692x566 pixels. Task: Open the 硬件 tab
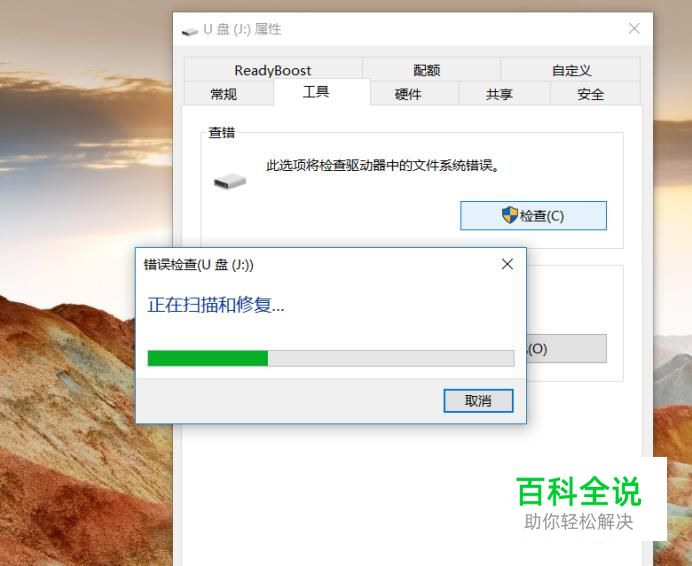coord(408,94)
